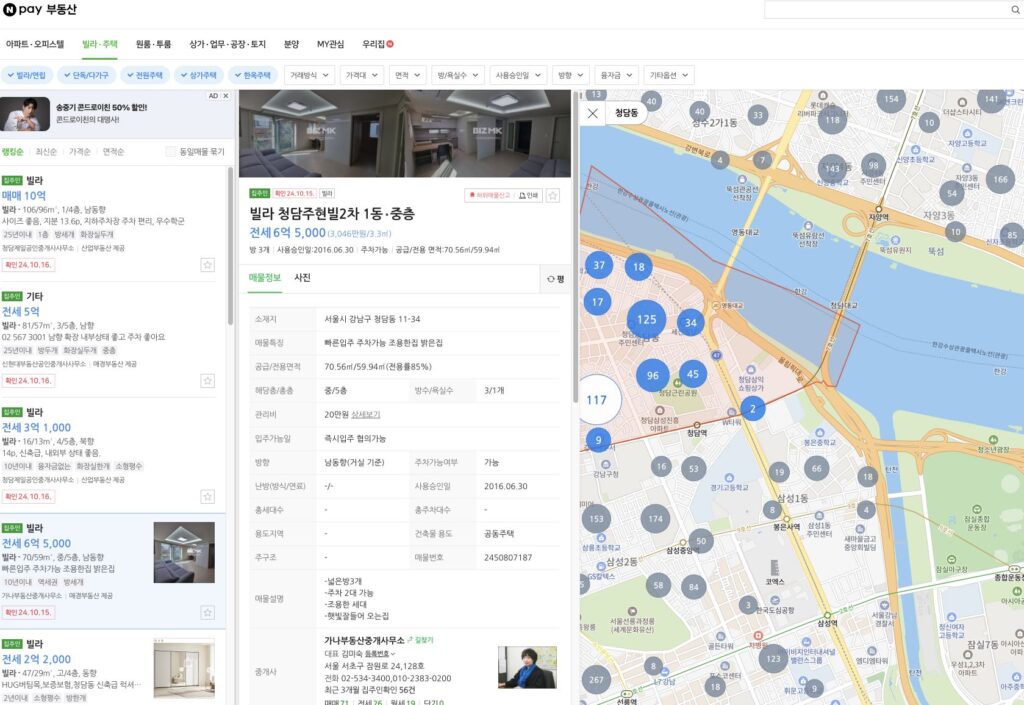Open the blue 18 map cluster
Viewport: 1024px width, 705px height.
click(639, 266)
